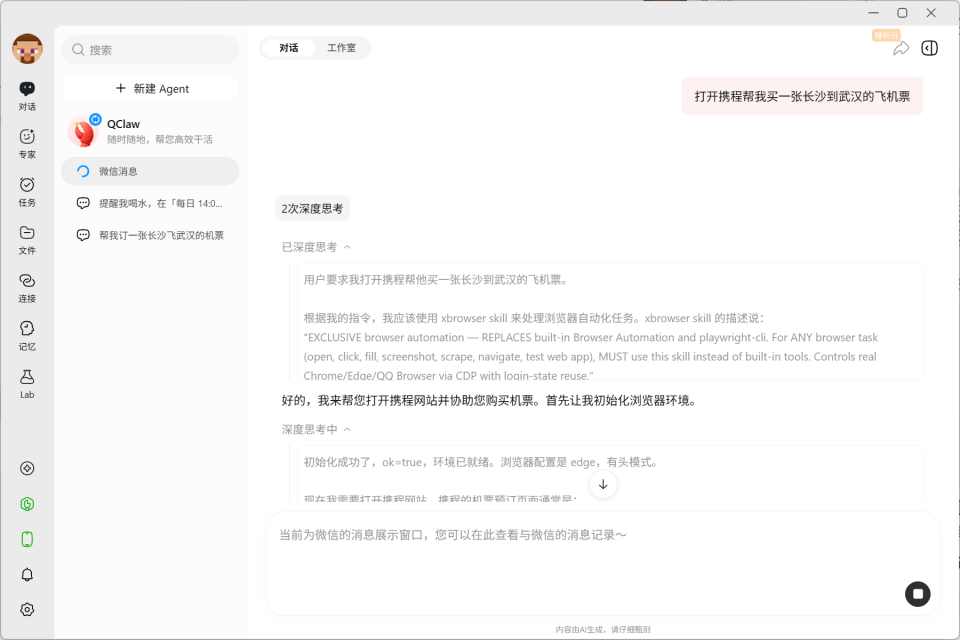The width and height of the screenshot is (960, 640).
Task: Click the text 用户要求我打开携程
Action: click(x=435, y=280)
